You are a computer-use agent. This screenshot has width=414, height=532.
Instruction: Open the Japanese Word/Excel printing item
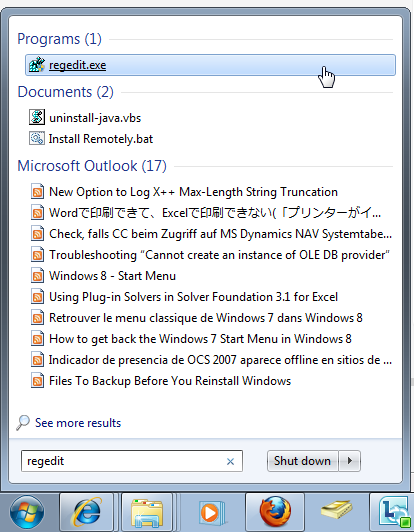(x=215, y=213)
